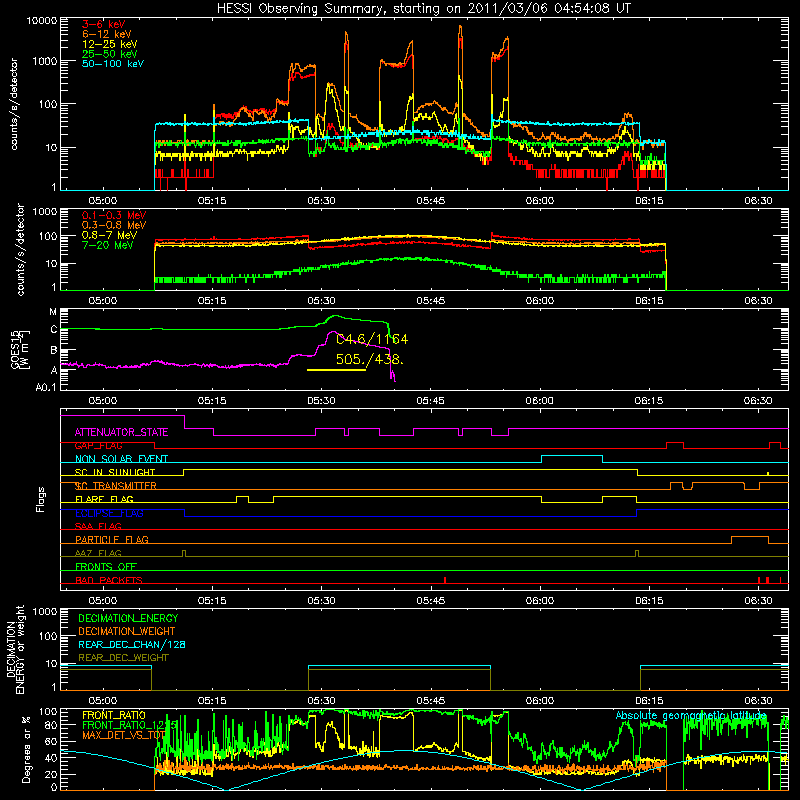Screen dimensions: 800x800
Task: Select the red 0.1-0.3 MeV legend label
Action: (x=114, y=215)
